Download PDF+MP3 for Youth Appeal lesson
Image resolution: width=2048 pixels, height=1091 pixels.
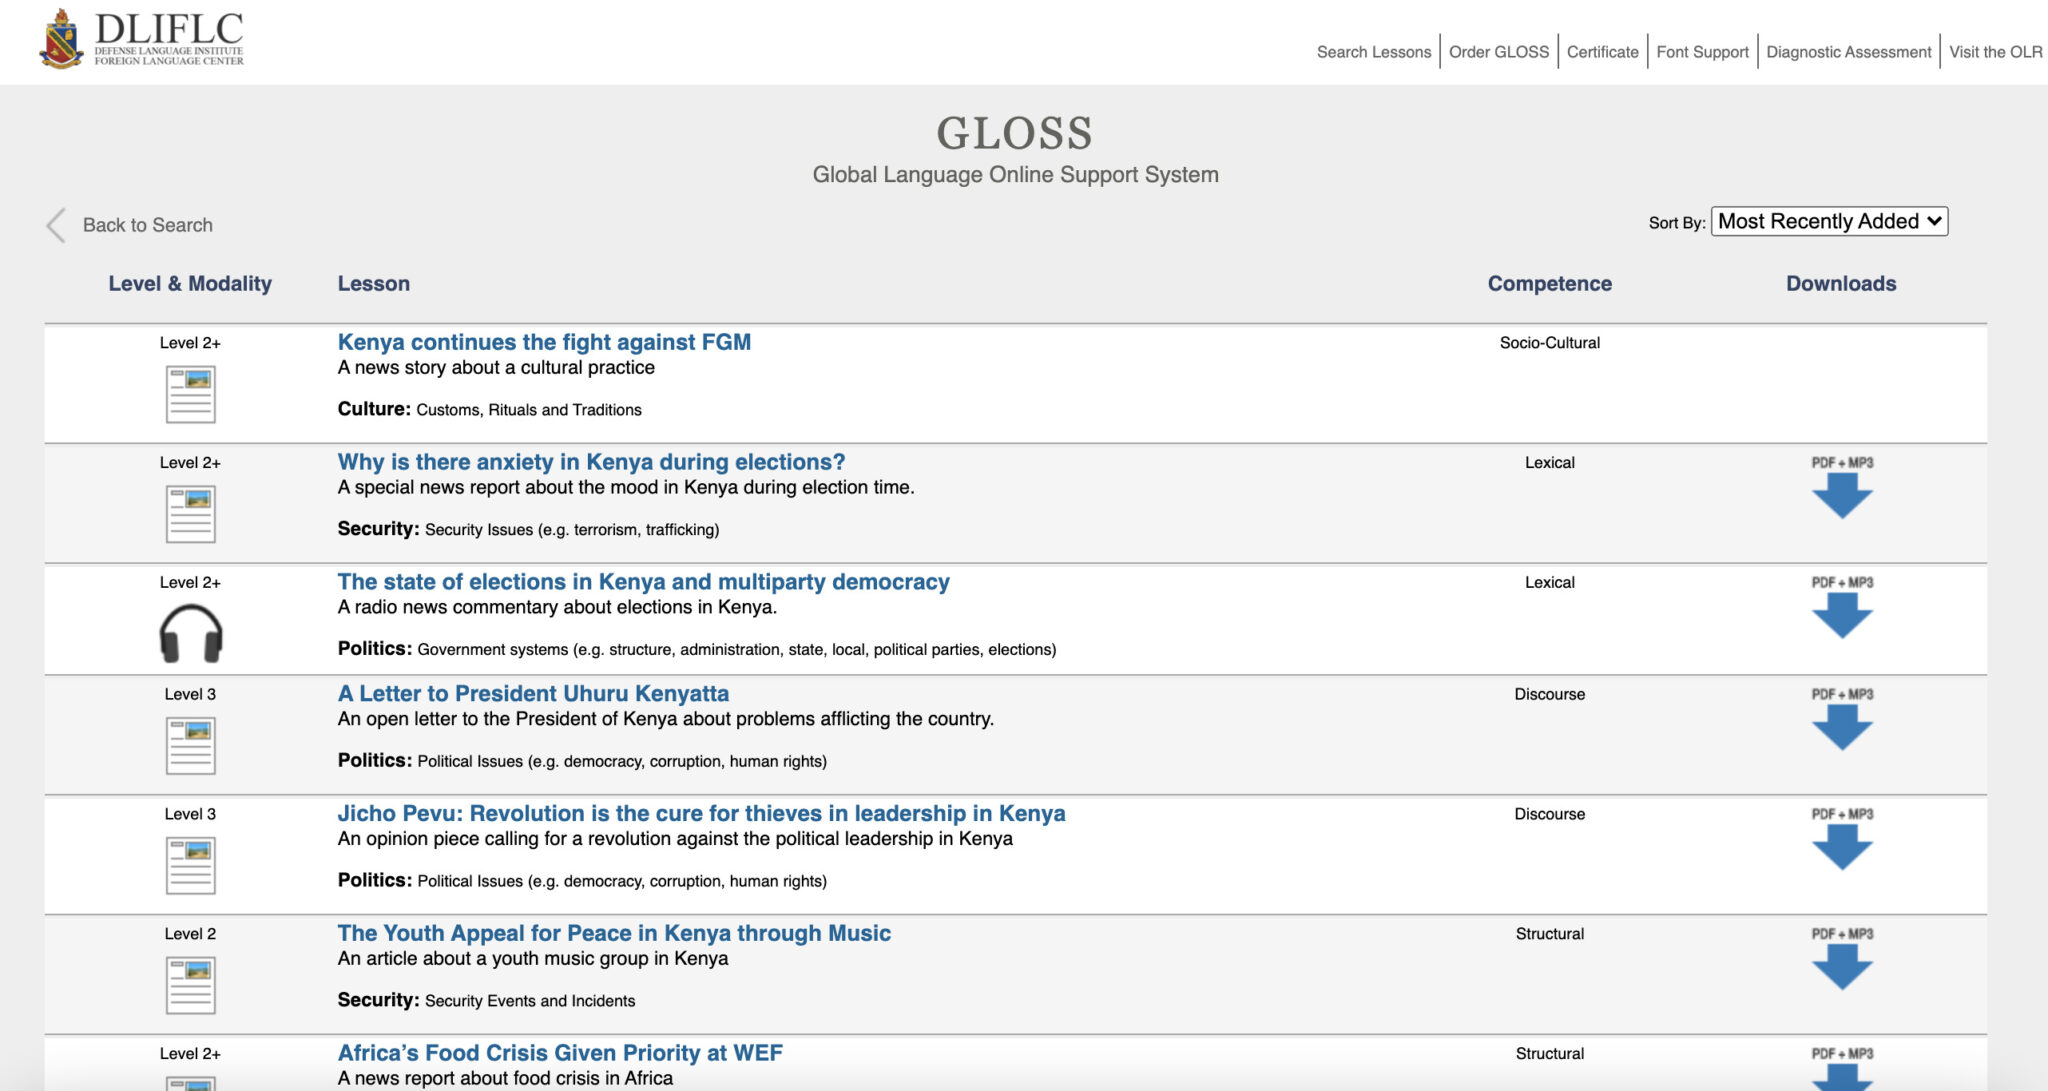pyautogui.click(x=1842, y=959)
